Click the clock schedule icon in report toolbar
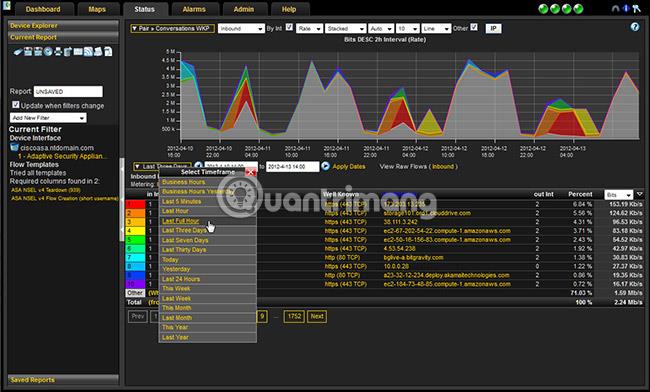This screenshot has width=650, height=392. [x=48, y=52]
